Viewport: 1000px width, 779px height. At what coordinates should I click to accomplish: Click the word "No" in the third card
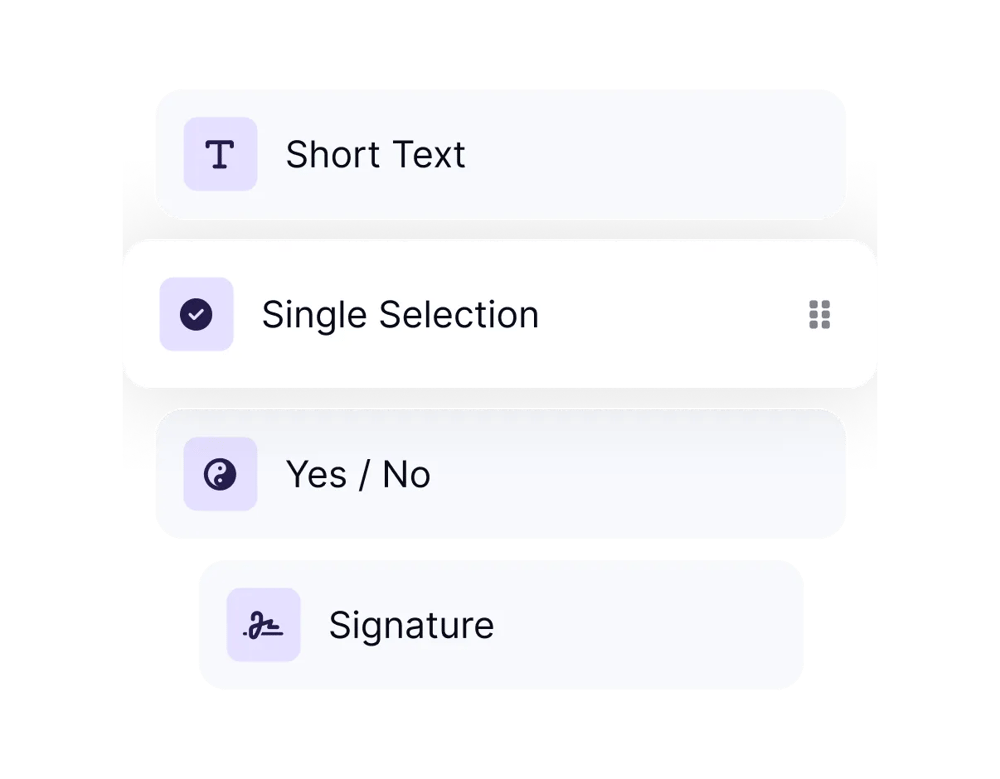point(406,475)
